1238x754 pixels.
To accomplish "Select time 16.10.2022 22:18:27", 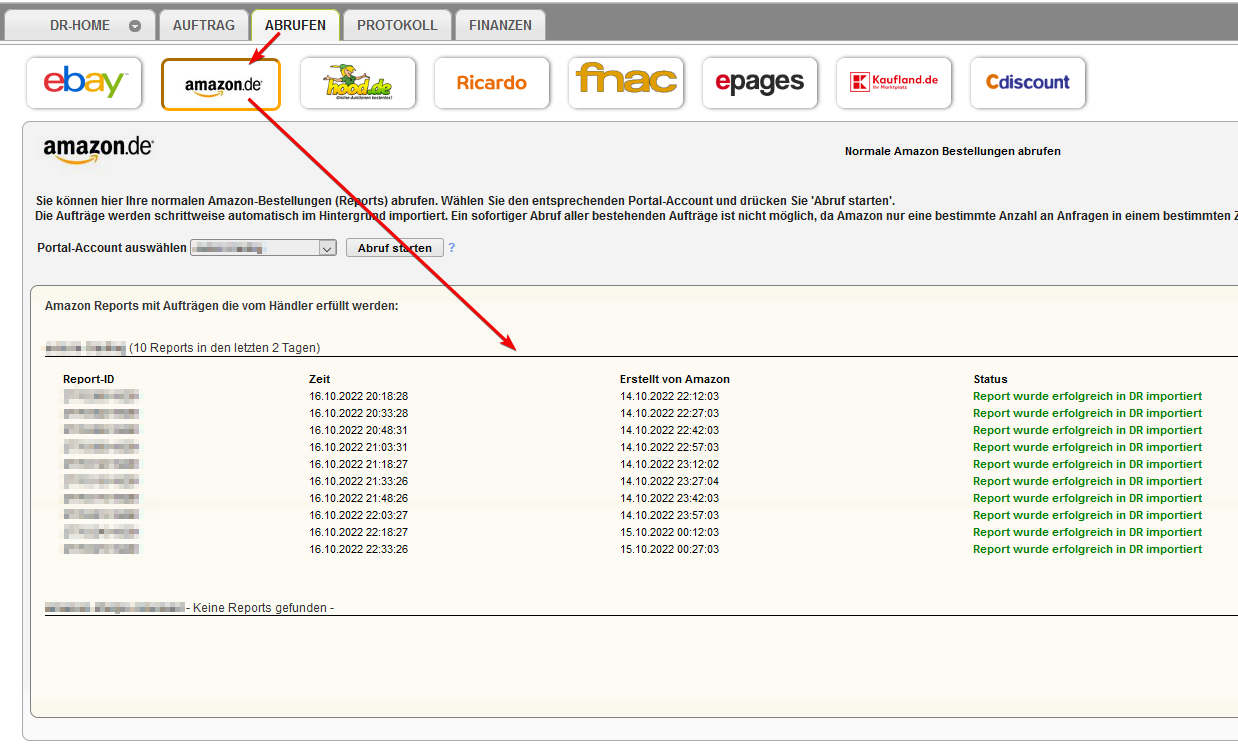I will pos(359,532).
